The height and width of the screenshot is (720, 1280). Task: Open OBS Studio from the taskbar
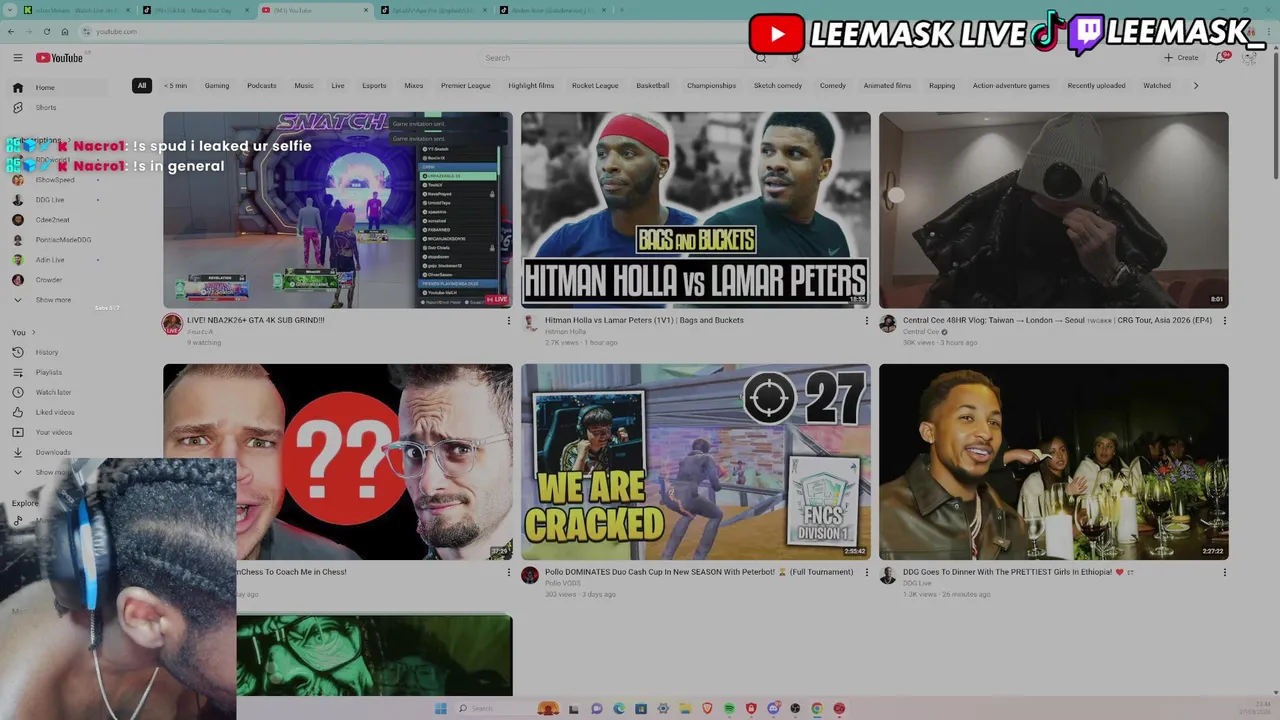click(x=795, y=709)
